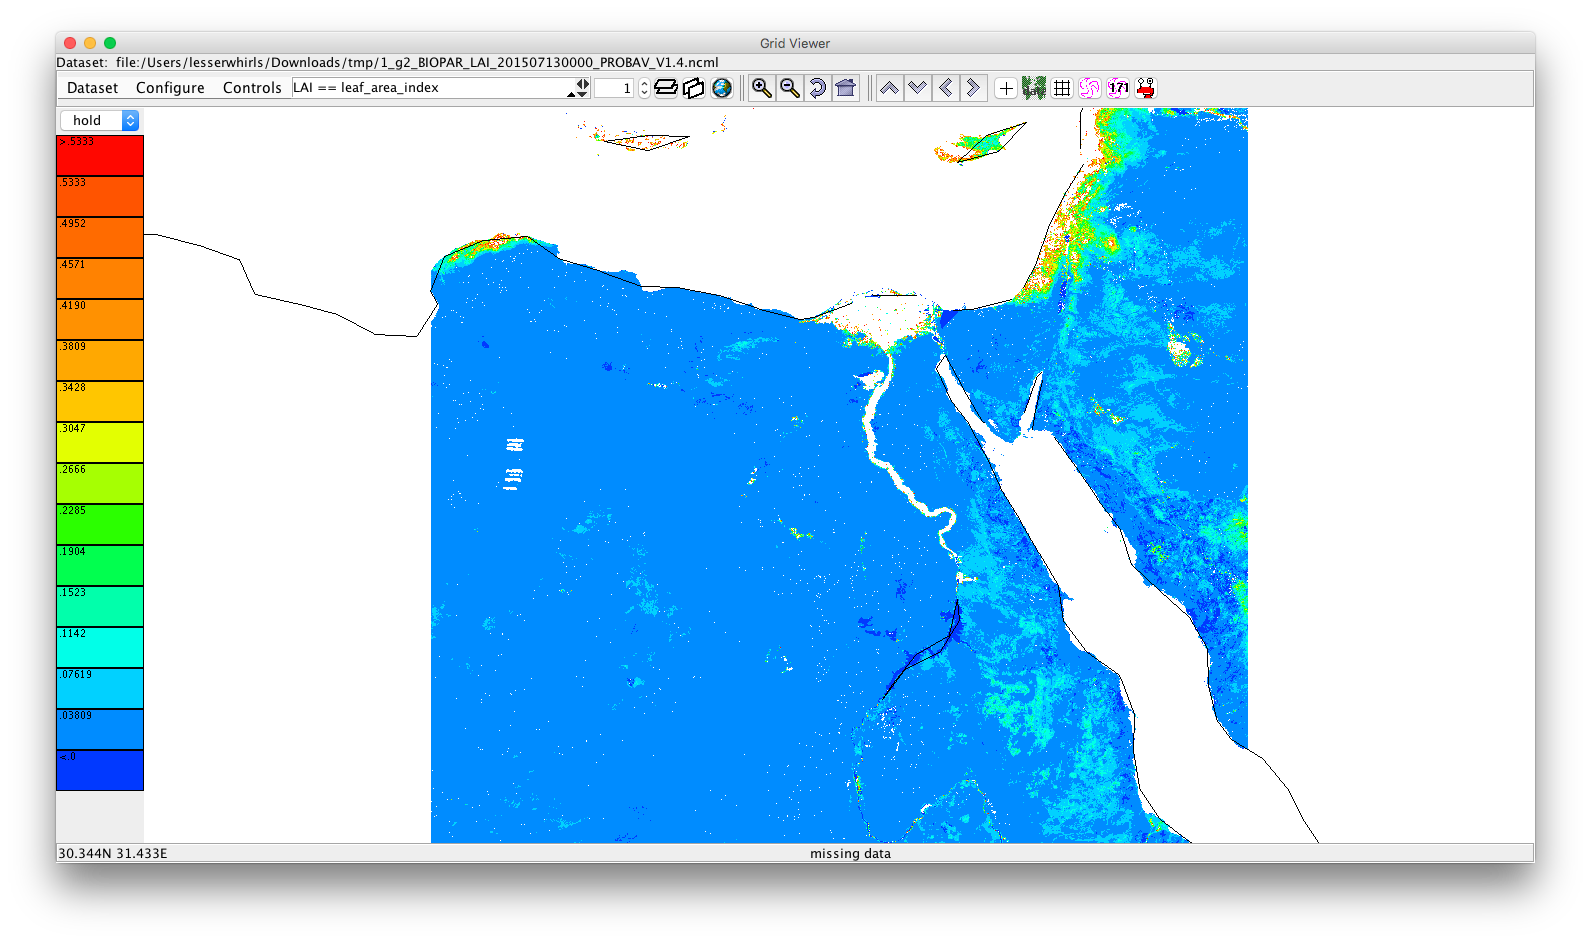Click the previous-view curved arrow icon
This screenshot has width=1591, height=943.
tap(818, 88)
